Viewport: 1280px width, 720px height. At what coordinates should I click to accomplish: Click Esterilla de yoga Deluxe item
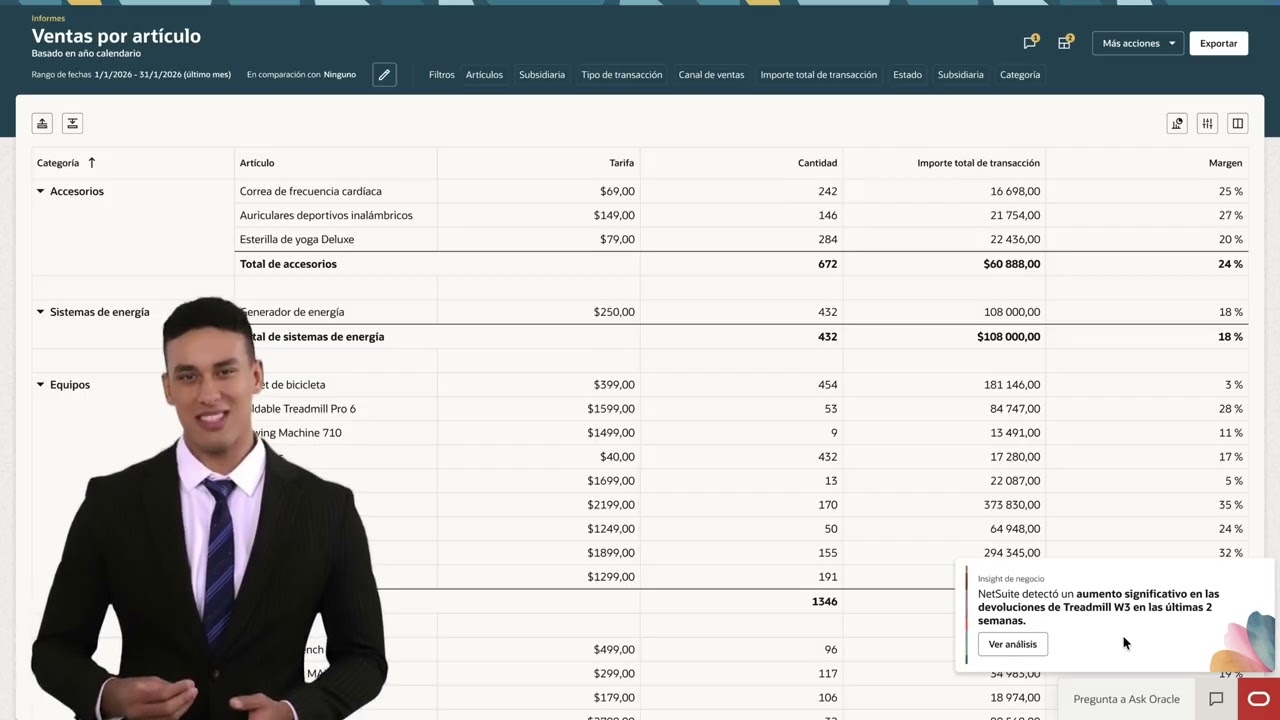point(297,239)
